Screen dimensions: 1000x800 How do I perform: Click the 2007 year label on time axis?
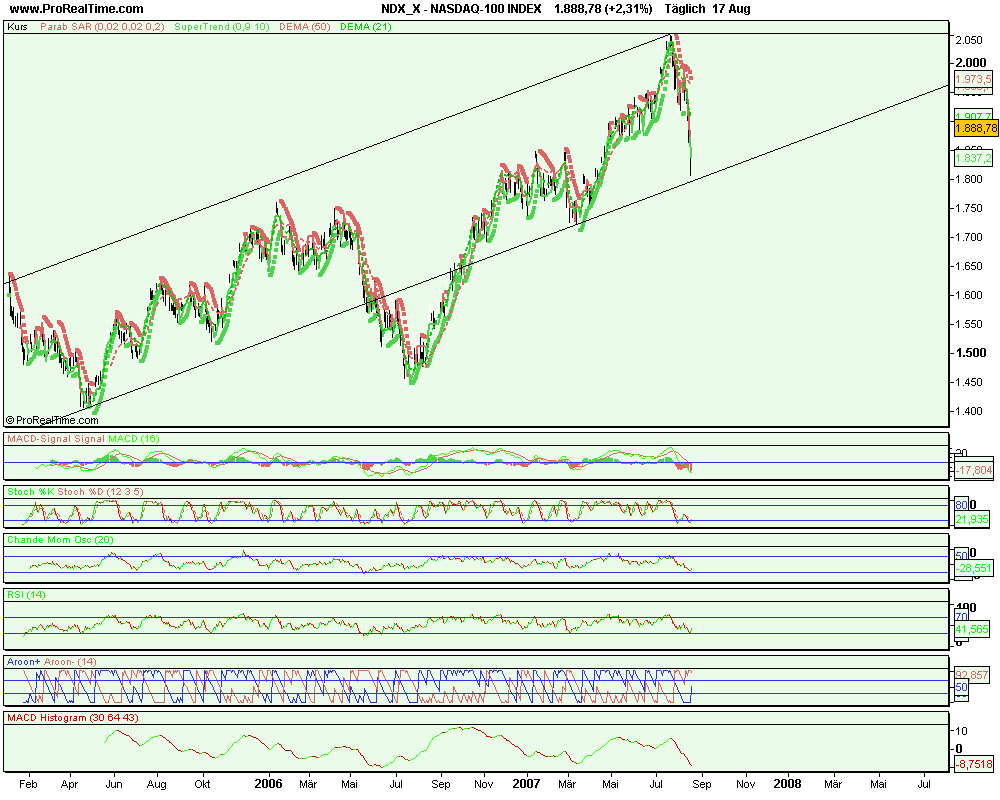526,783
